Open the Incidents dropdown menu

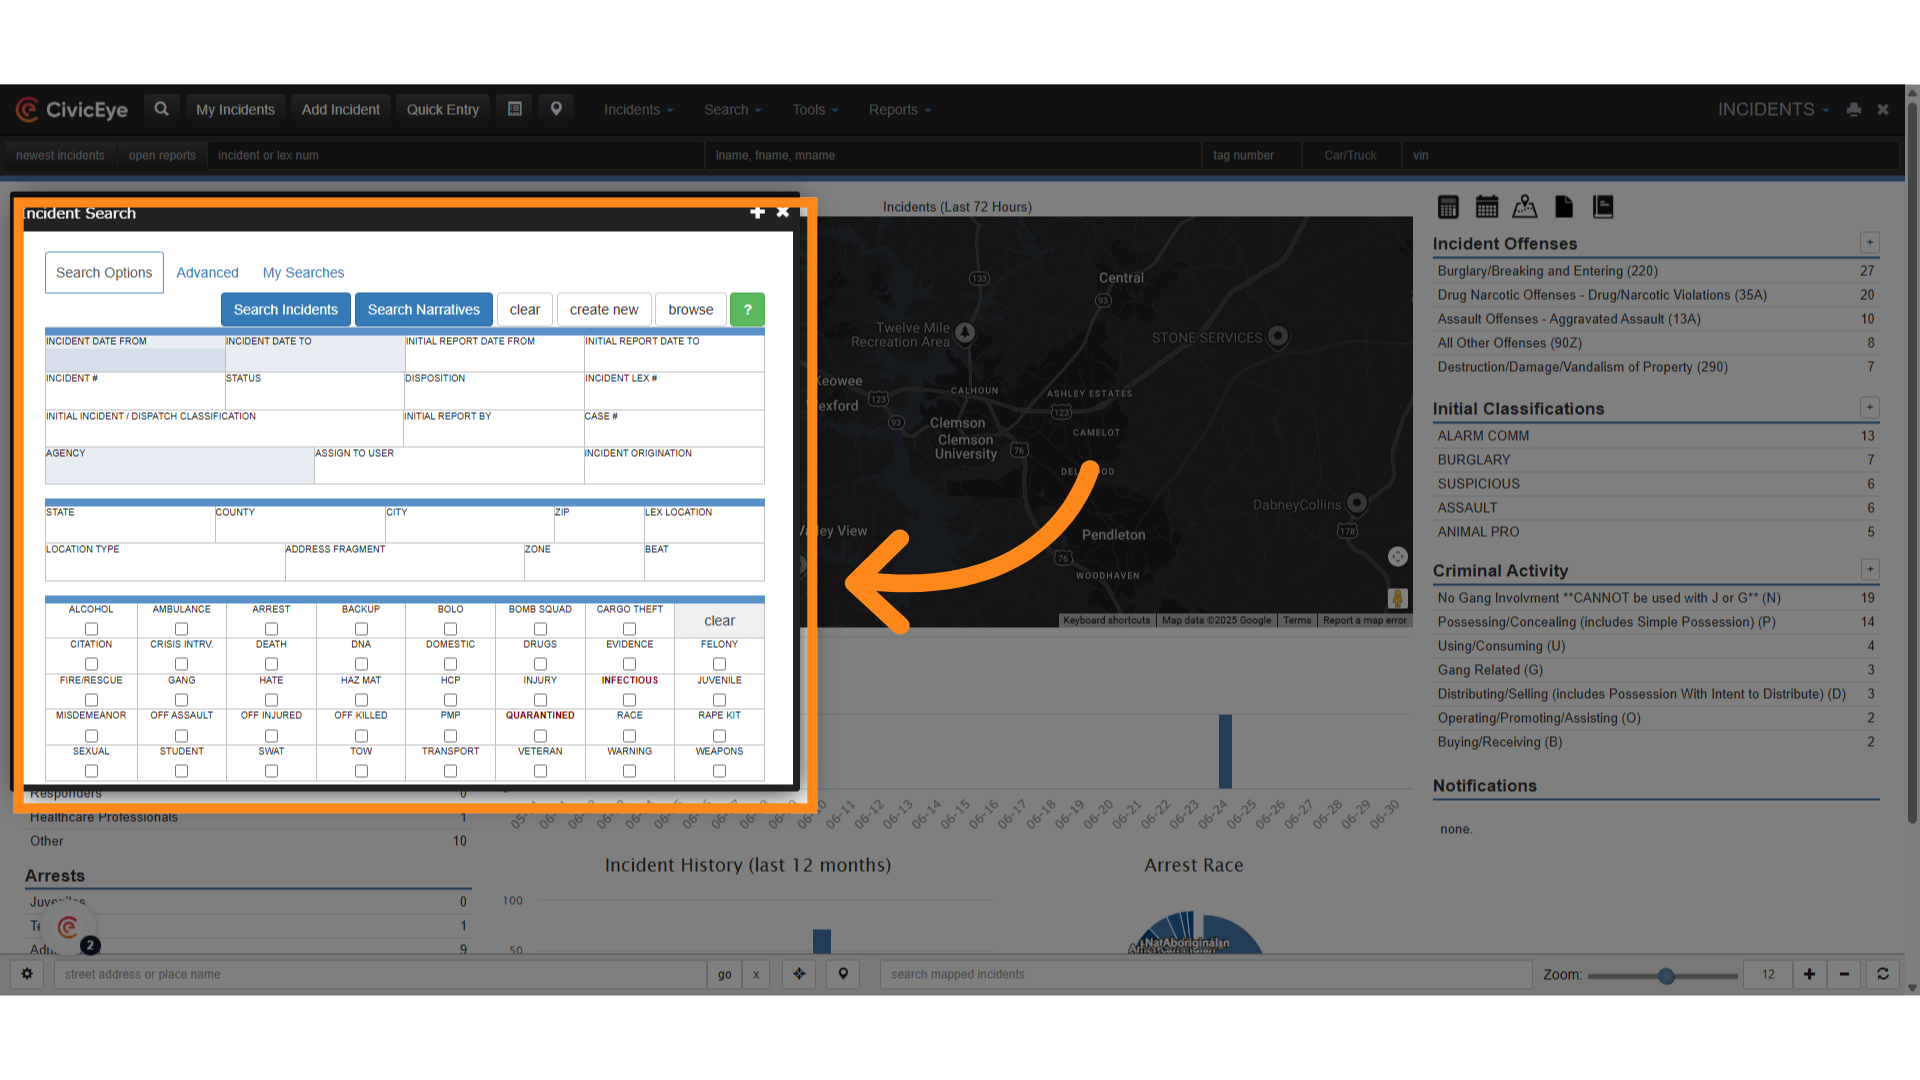point(638,110)
